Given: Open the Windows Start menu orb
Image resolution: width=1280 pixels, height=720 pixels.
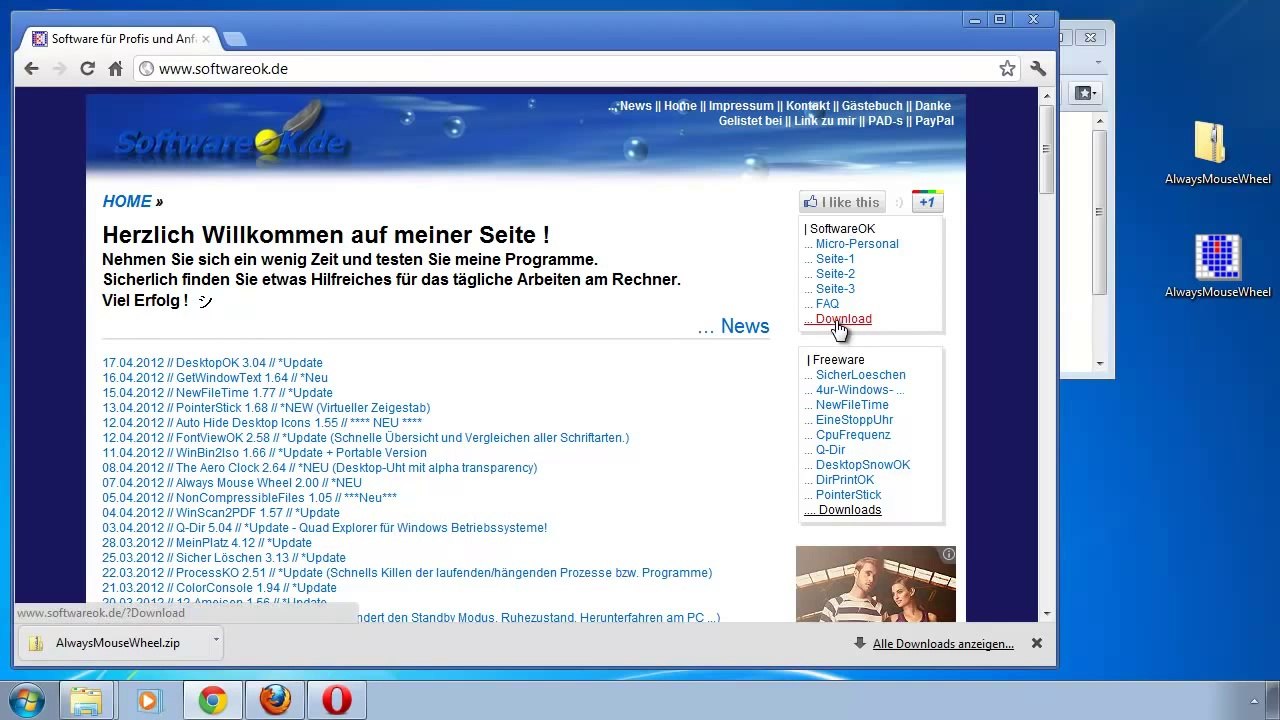Looking at the screenshot, I should tap(27, 700).
